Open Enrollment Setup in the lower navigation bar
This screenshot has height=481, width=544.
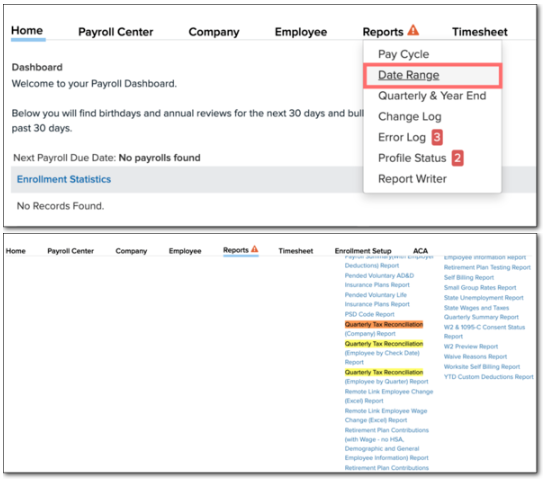(363, 251)
